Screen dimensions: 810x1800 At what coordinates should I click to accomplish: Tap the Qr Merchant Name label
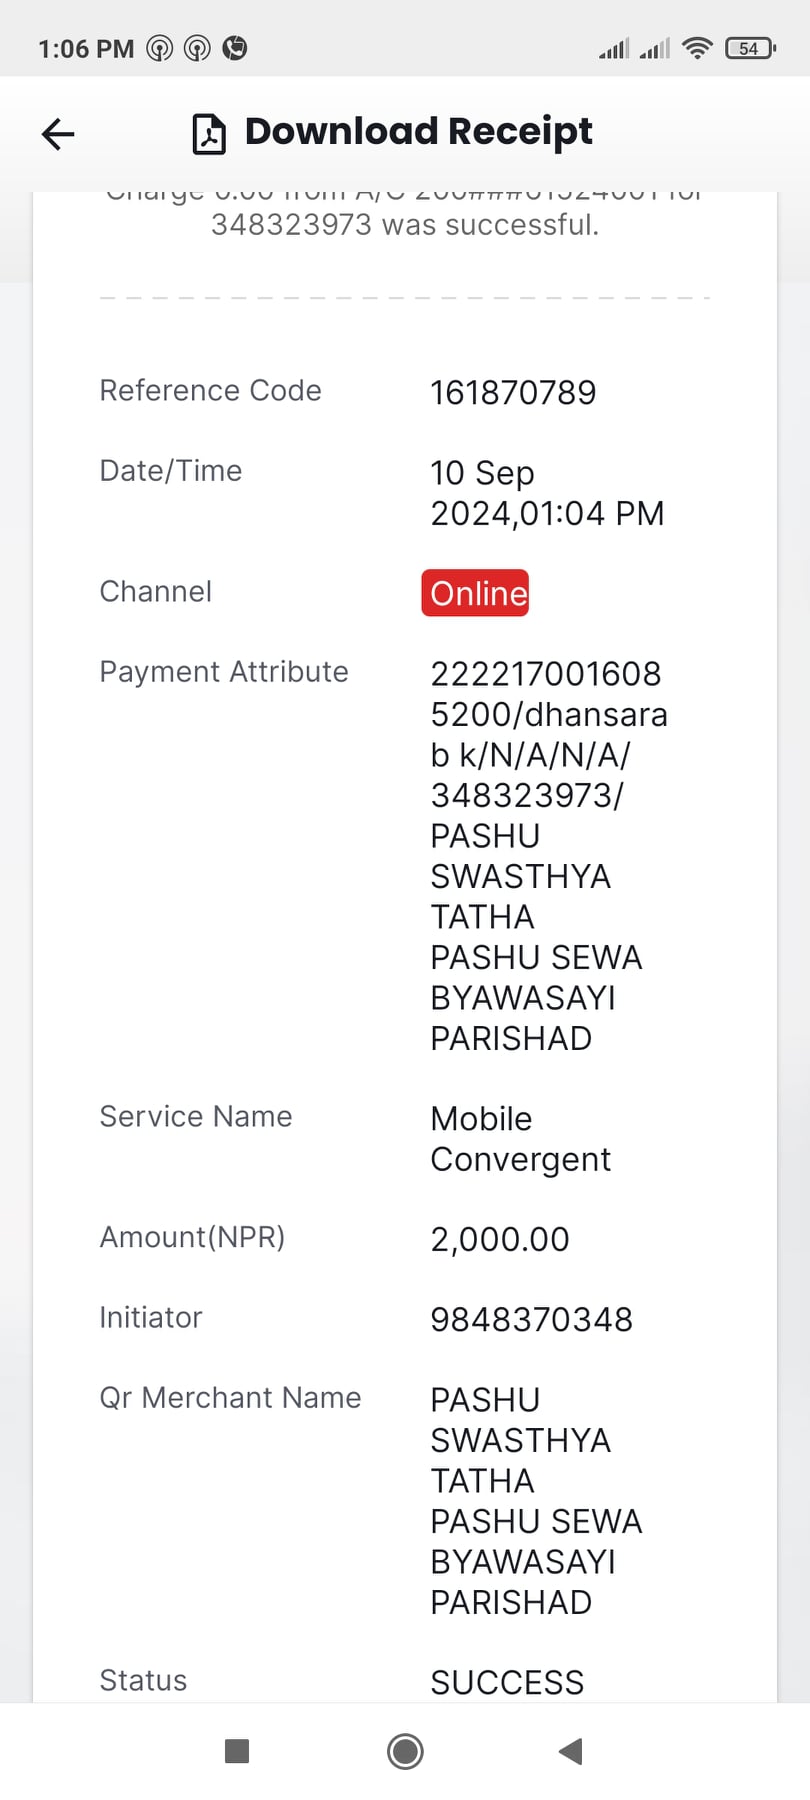pos(230,1397)
